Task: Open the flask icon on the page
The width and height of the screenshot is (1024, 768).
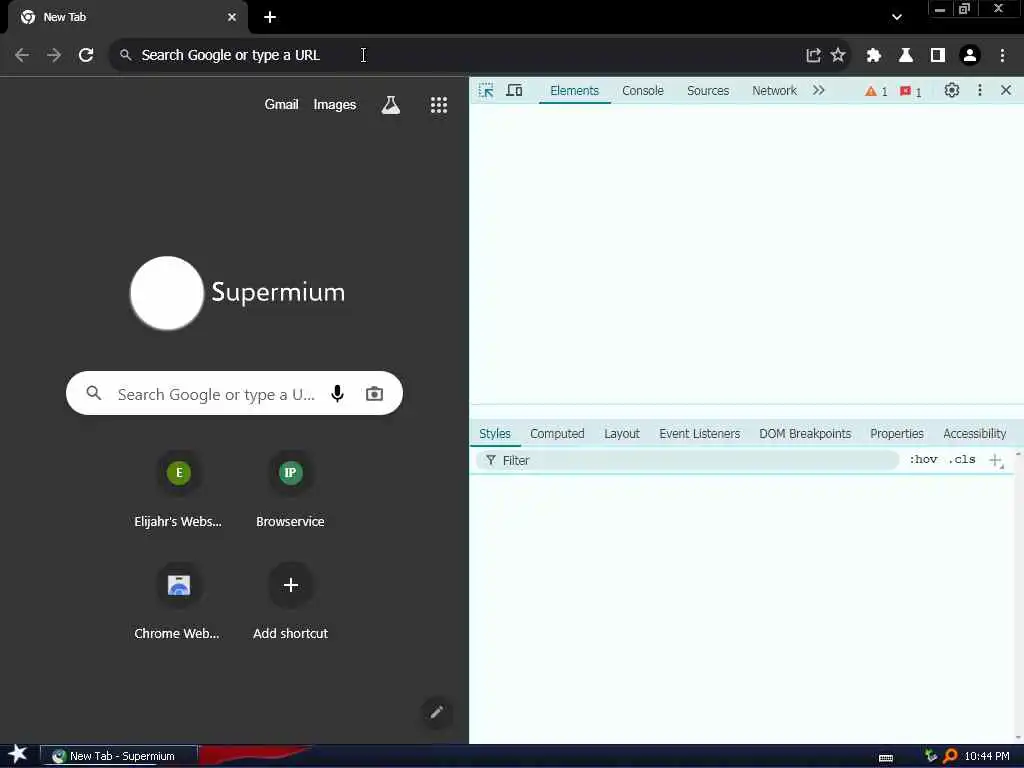Action: click(391, 105)
